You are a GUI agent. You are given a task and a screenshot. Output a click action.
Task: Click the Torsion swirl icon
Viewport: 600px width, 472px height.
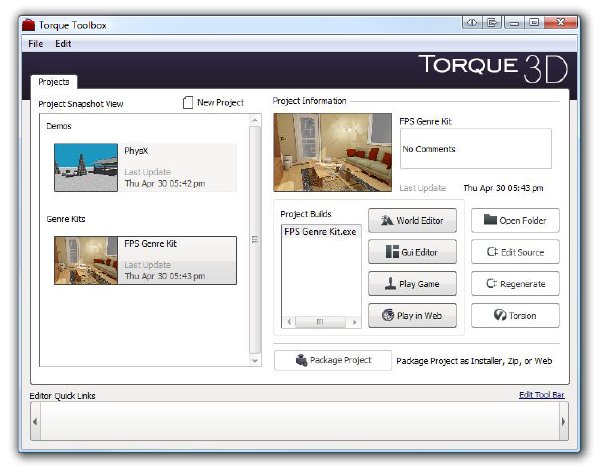[500, 315]
